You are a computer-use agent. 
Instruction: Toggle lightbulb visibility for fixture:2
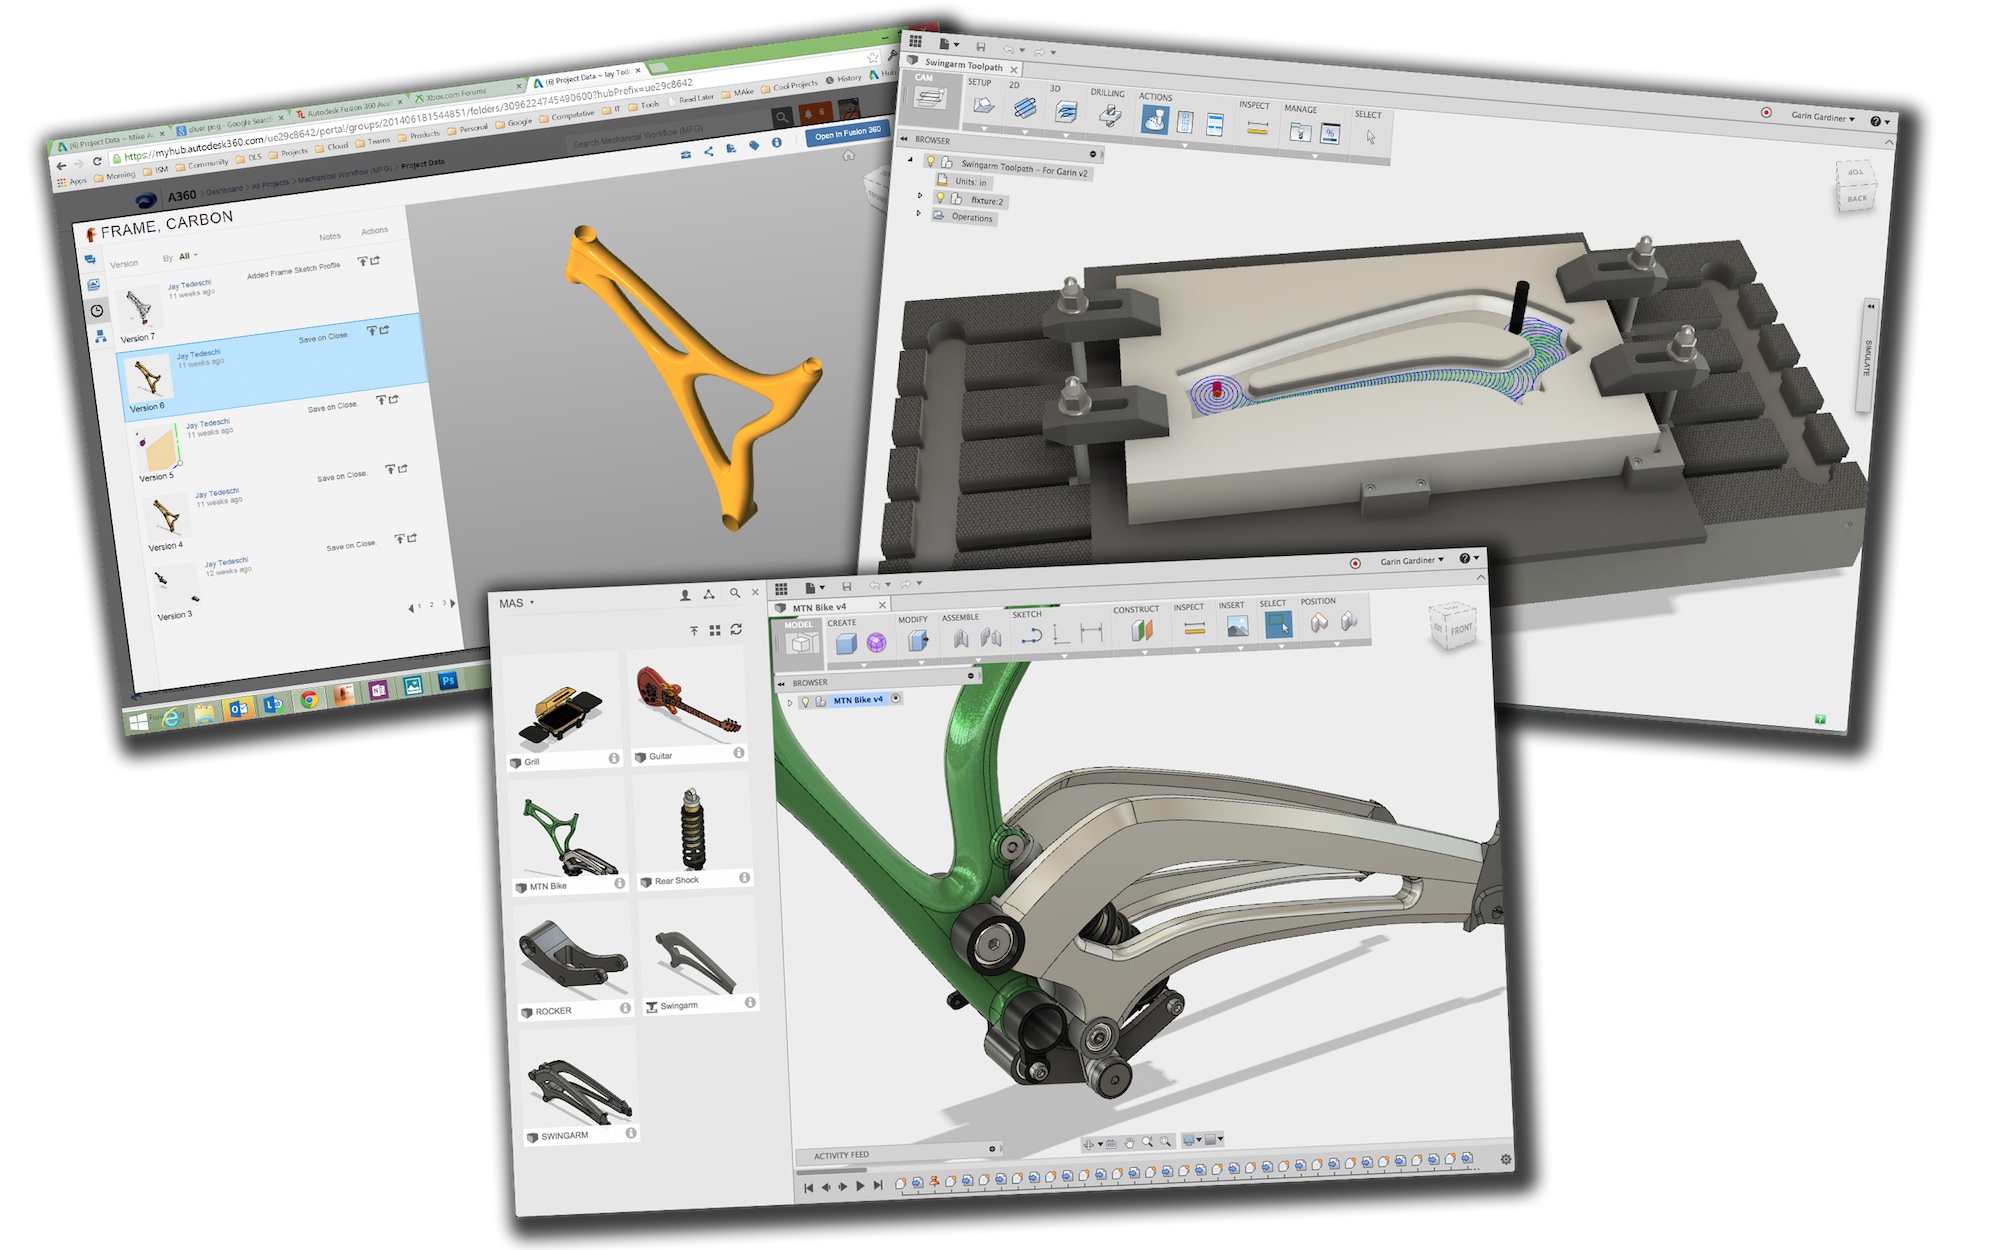coord(940,198)
